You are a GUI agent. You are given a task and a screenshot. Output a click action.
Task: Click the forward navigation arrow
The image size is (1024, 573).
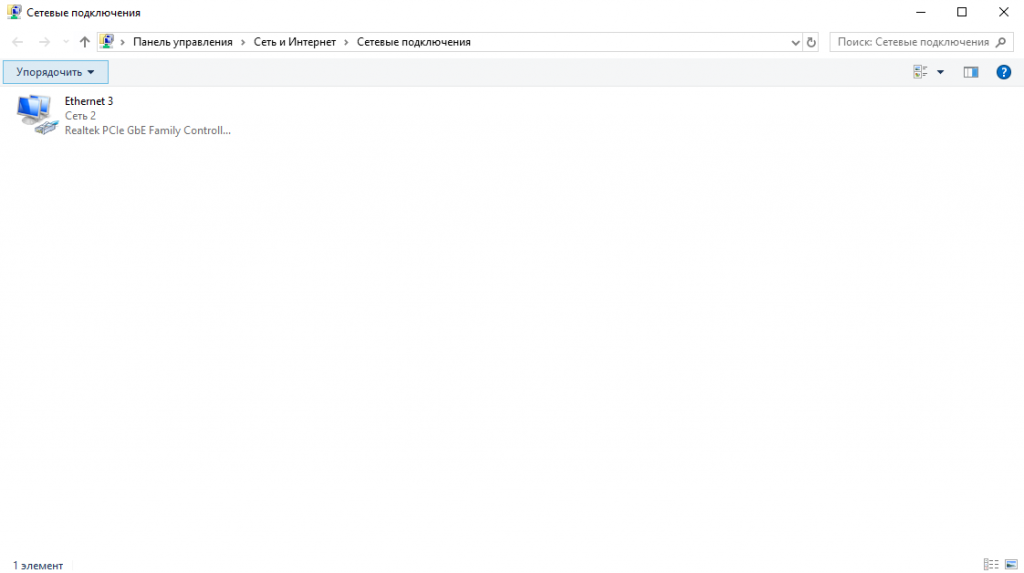(x=44, y=42)
